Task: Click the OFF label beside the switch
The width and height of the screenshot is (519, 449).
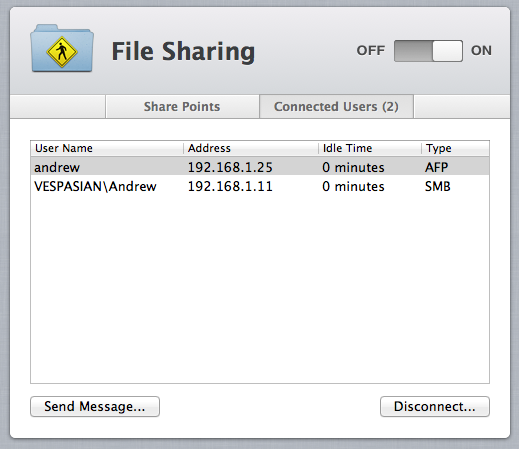Action: coord(370,51)
